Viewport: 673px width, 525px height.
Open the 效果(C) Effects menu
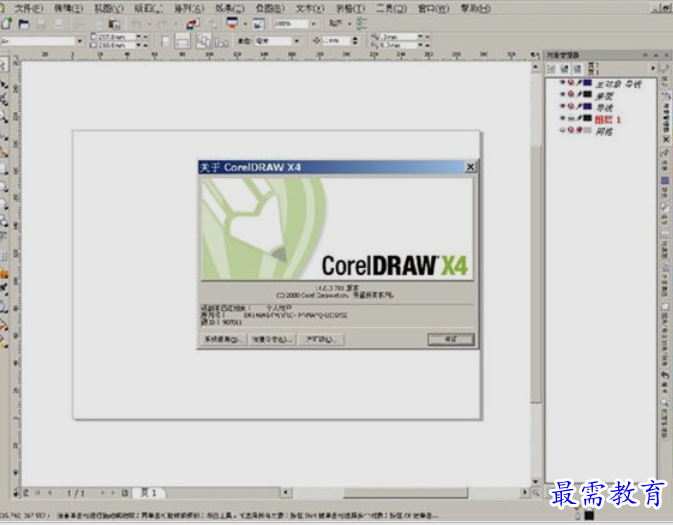click(230, 8)
